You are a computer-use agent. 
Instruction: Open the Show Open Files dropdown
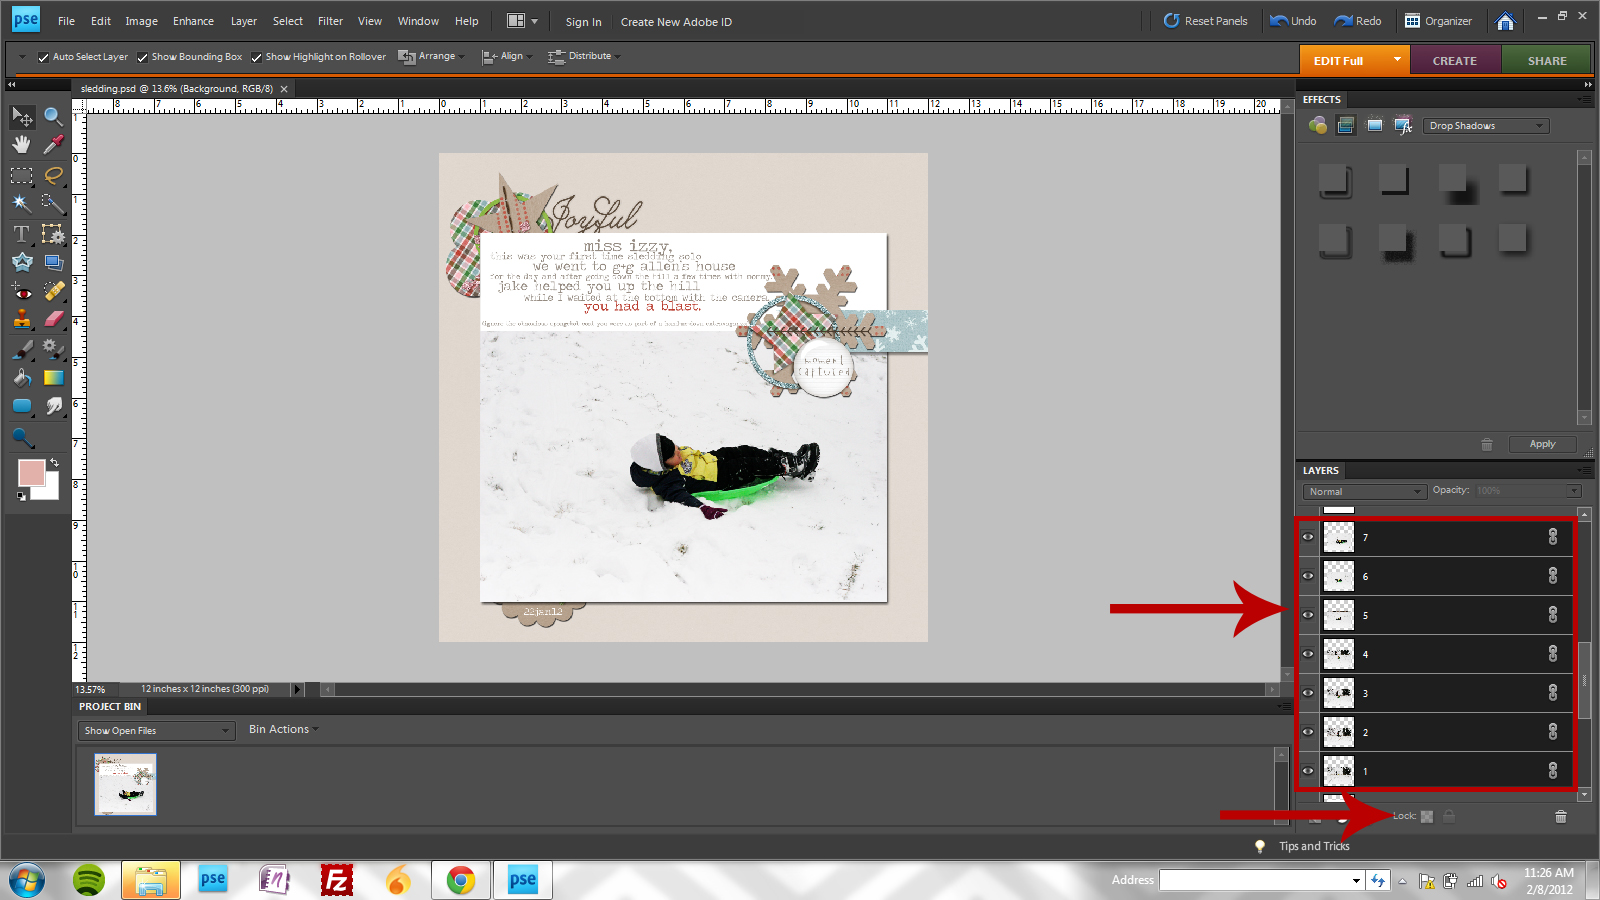point(155,730)
